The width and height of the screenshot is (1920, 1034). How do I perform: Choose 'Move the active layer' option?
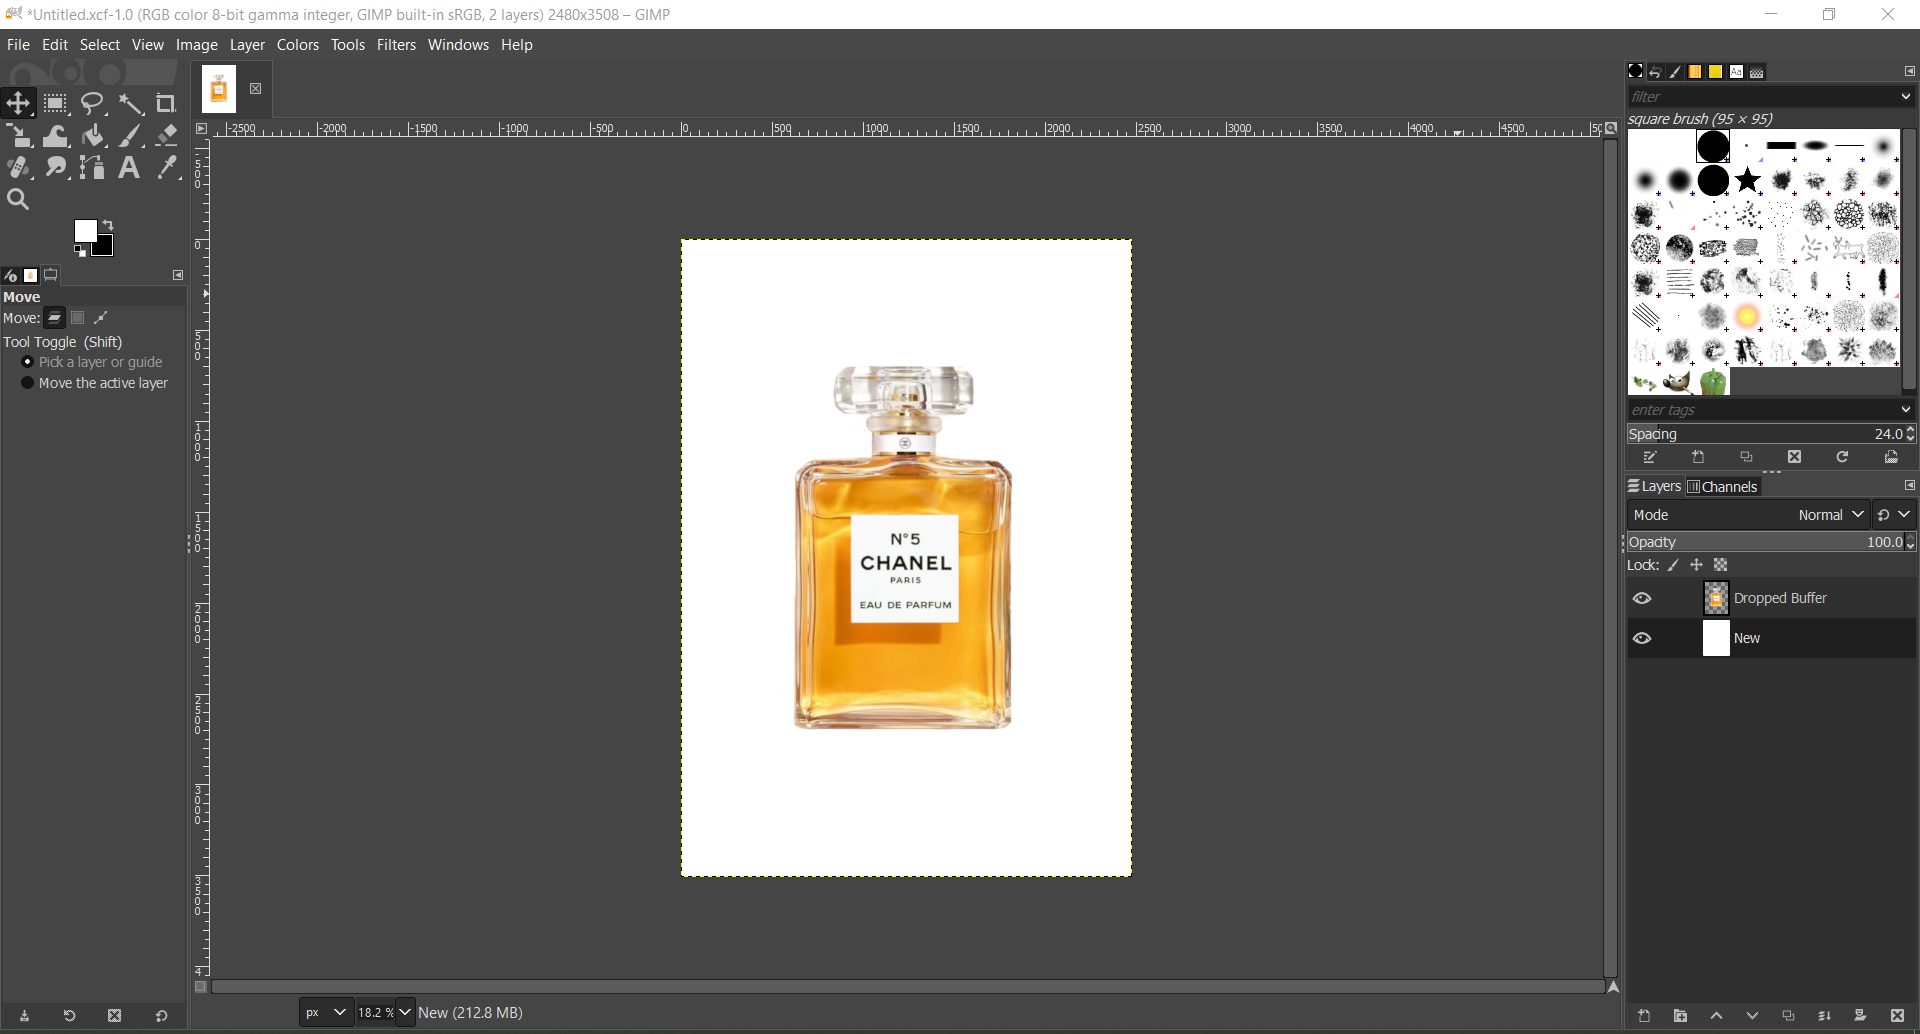(95, 384)
